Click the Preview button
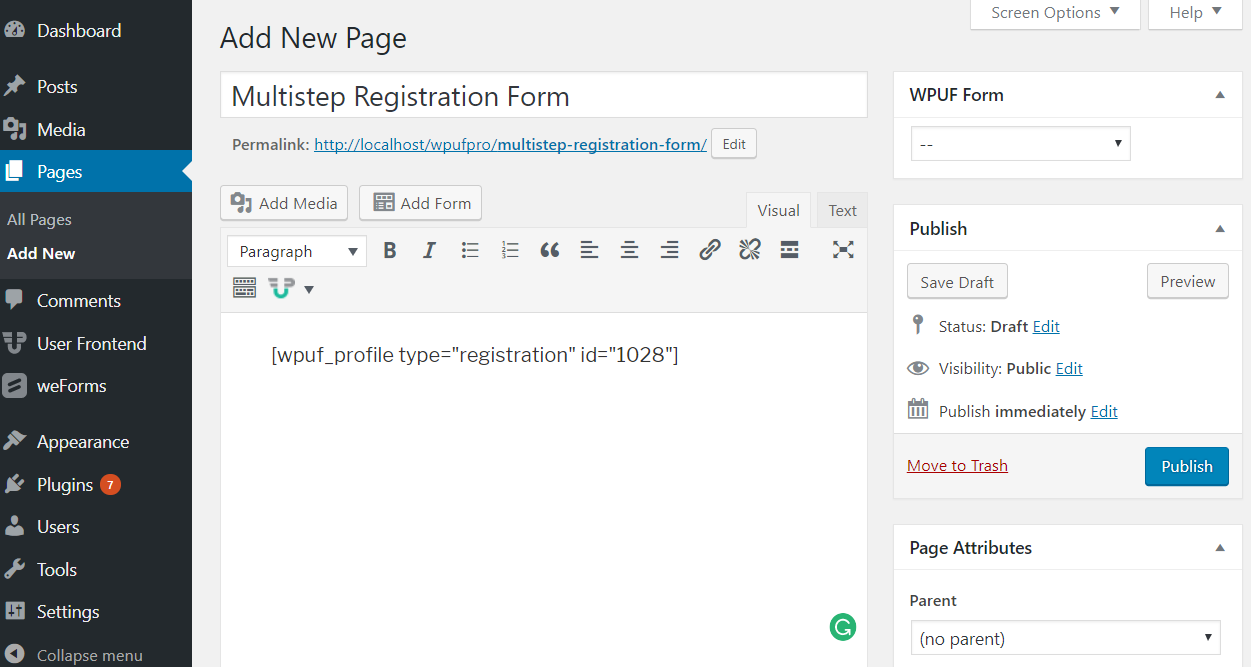This screenshot has width=1251, height=667. click(x=1187, y=282)
